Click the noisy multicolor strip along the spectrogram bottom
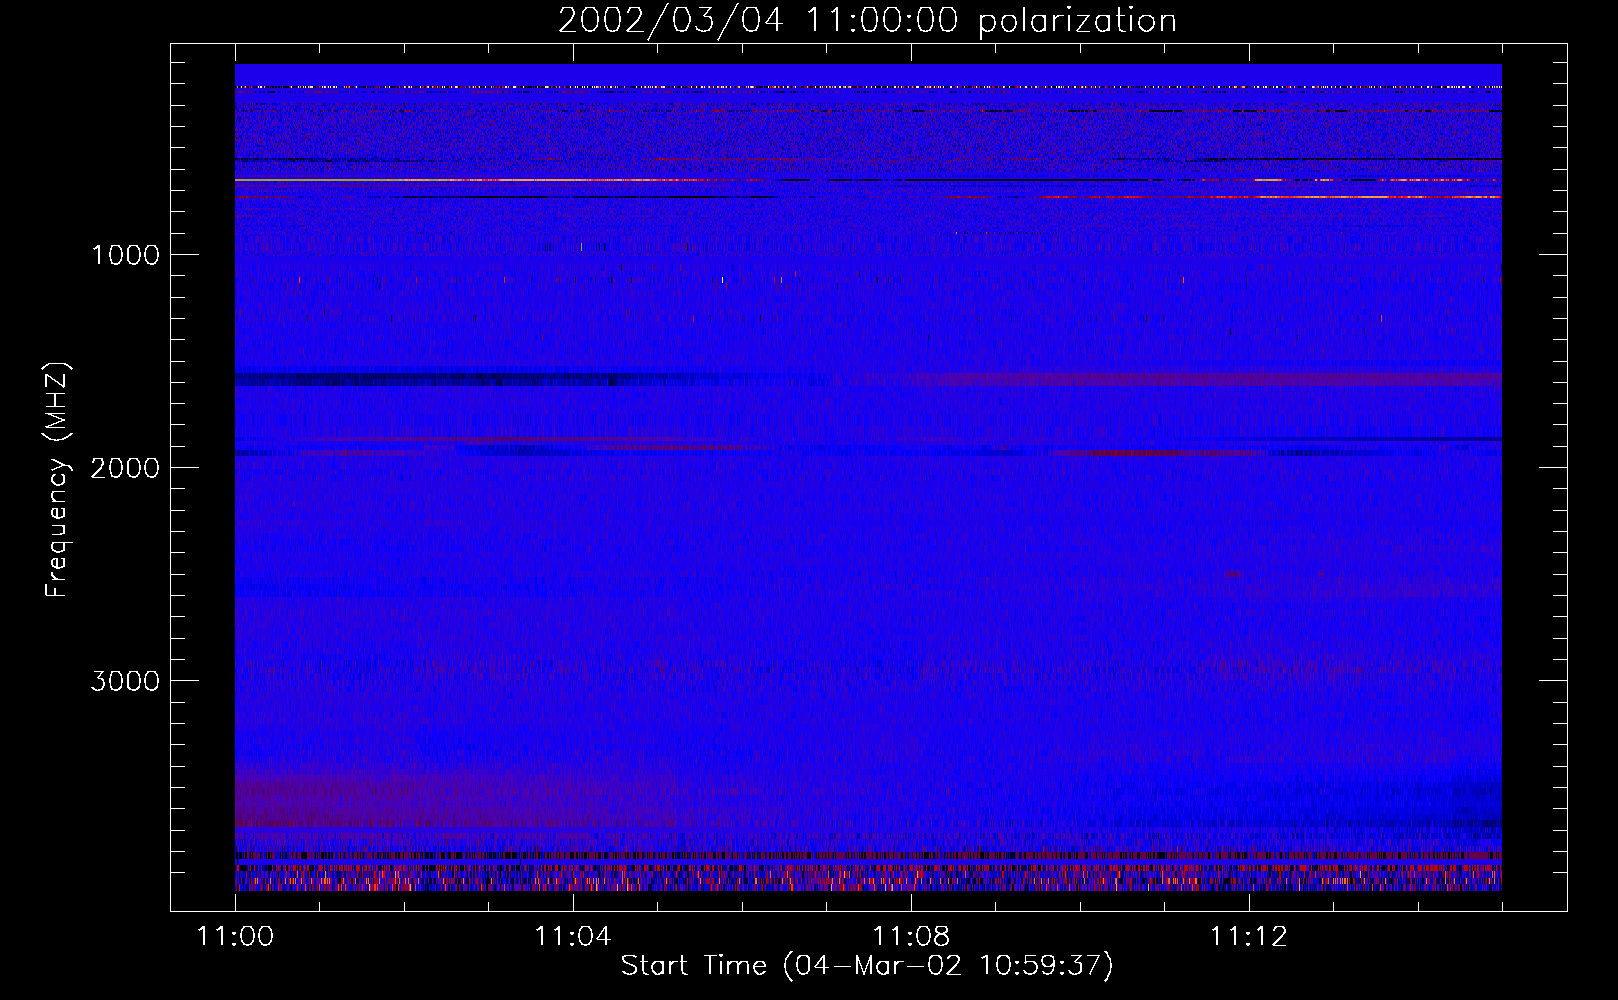The width and height of the screenshot is (1618, 1000). click(866, 880)
